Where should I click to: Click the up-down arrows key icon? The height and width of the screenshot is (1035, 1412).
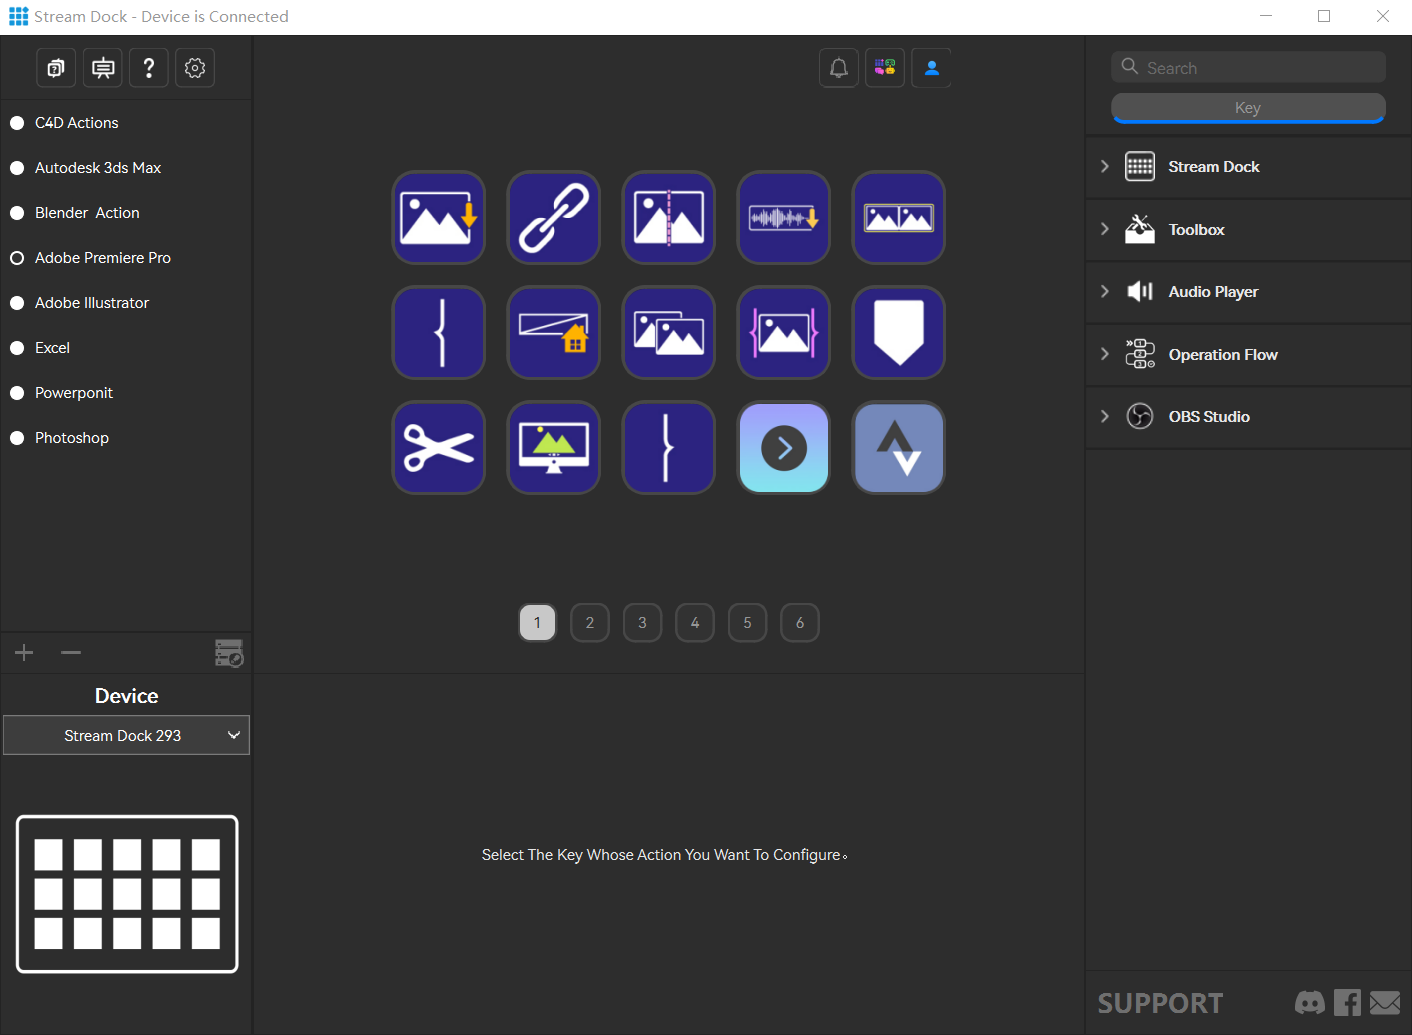pyautogui.click(x=899, y=448)
